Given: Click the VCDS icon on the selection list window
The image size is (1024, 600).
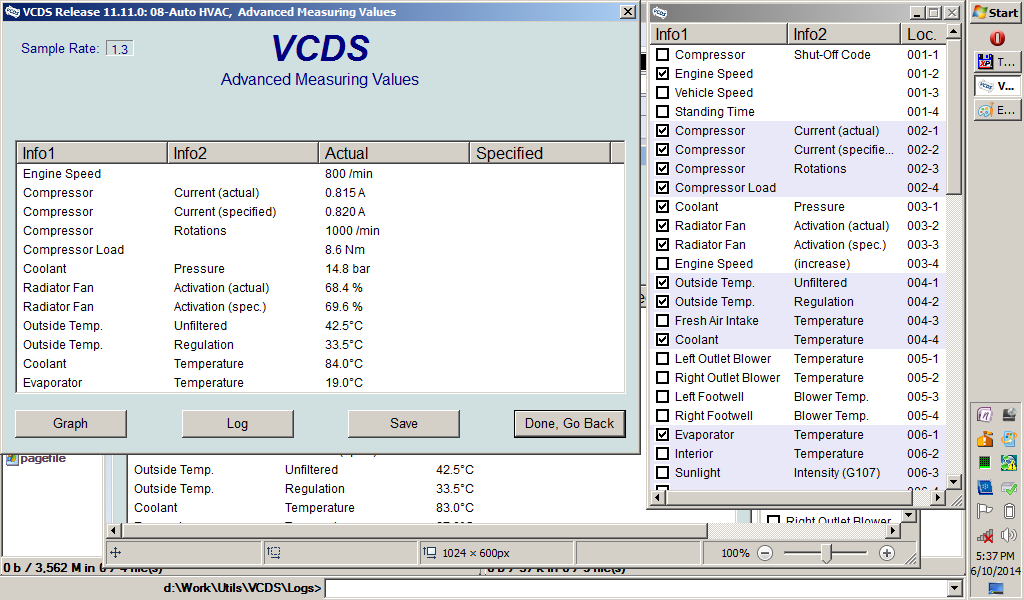Looking at the screenshot, I should 660,12.
